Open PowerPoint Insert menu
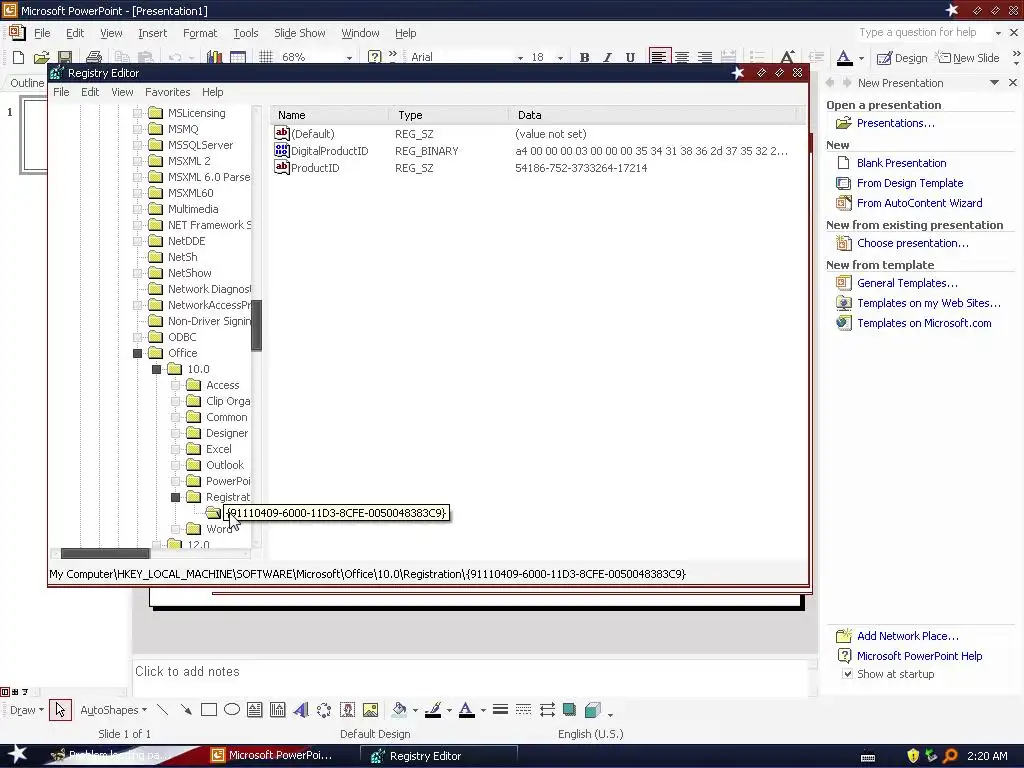The image size is (1024, 768). 153,33
